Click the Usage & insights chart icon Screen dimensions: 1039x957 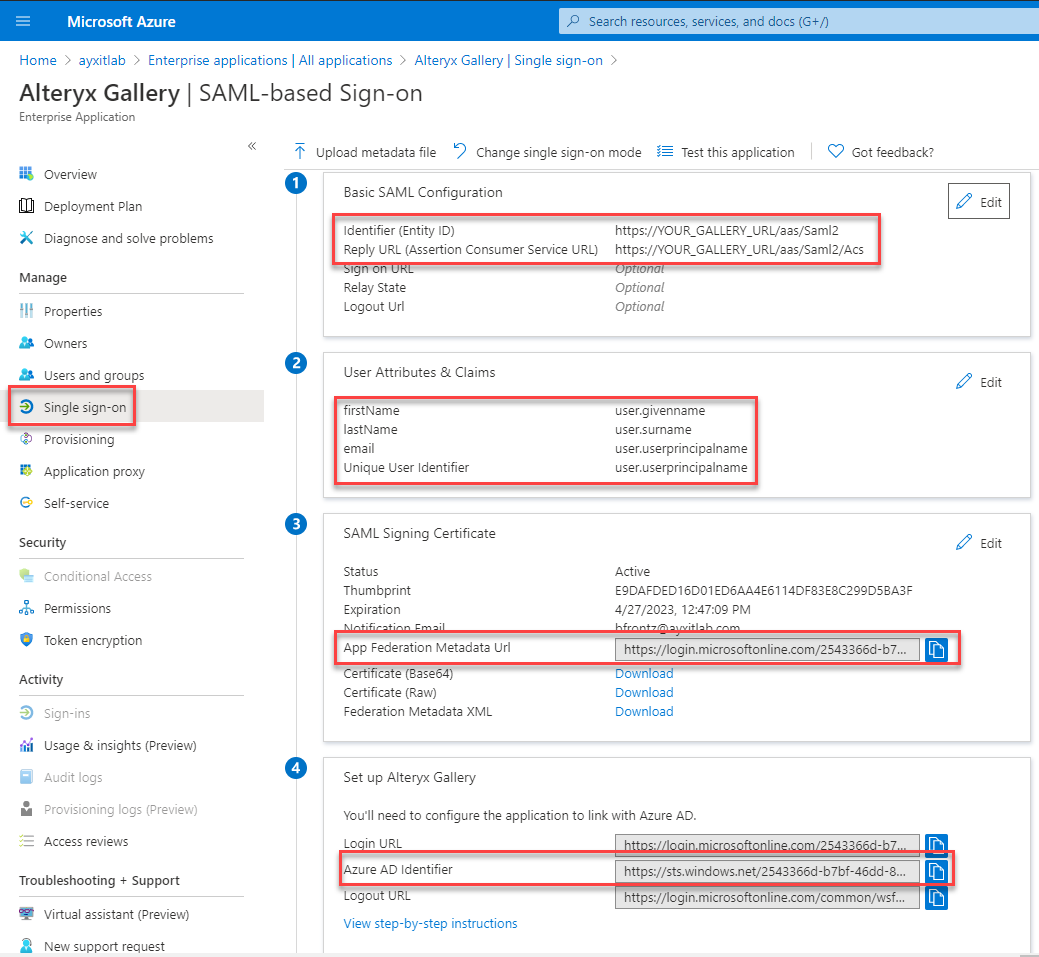[x=27, y=745]
